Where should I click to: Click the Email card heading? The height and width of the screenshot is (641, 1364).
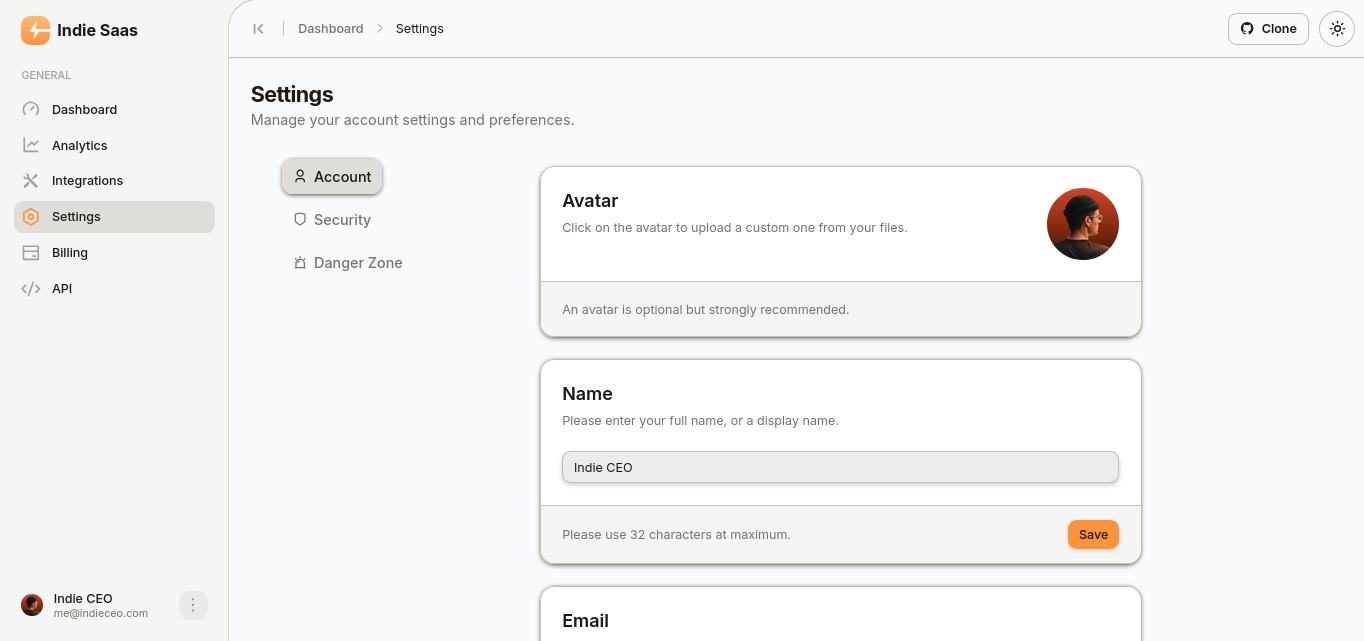coord(586,621)
